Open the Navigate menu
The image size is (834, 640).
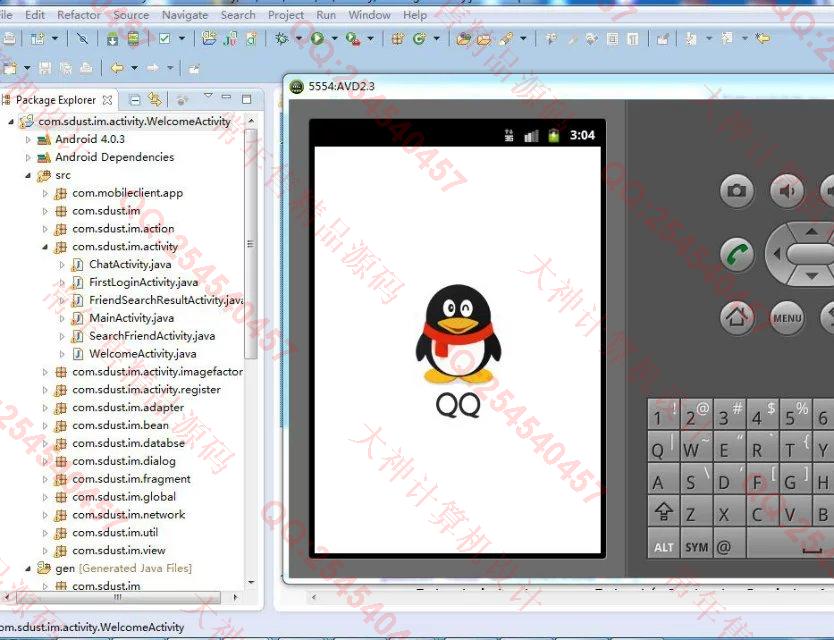coord(185,15)
